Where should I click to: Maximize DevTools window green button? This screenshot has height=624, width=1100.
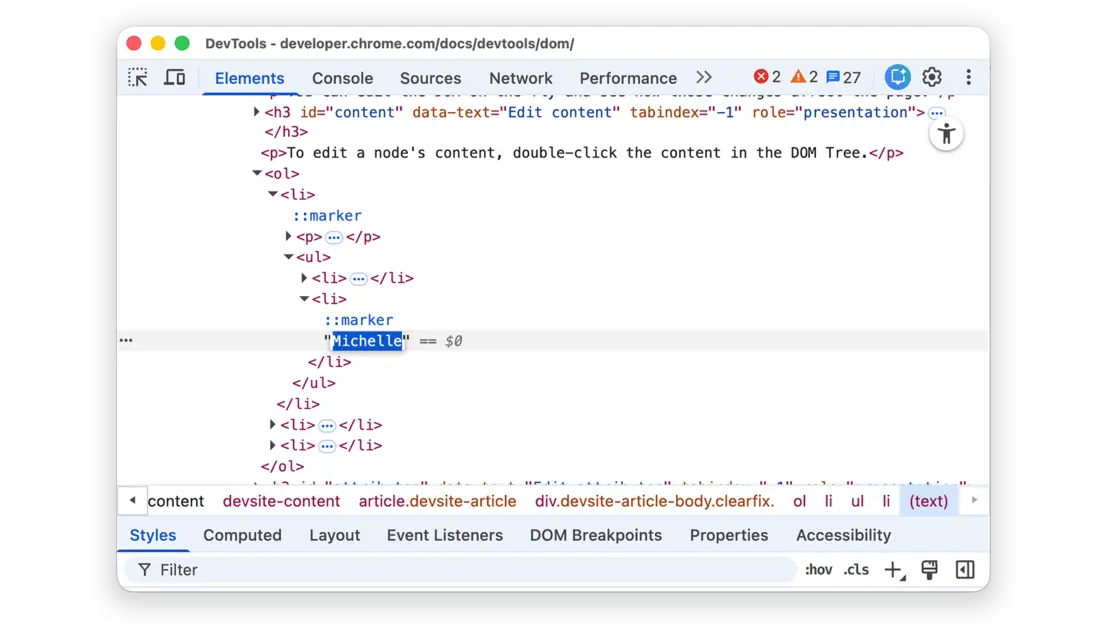(182, 44)
